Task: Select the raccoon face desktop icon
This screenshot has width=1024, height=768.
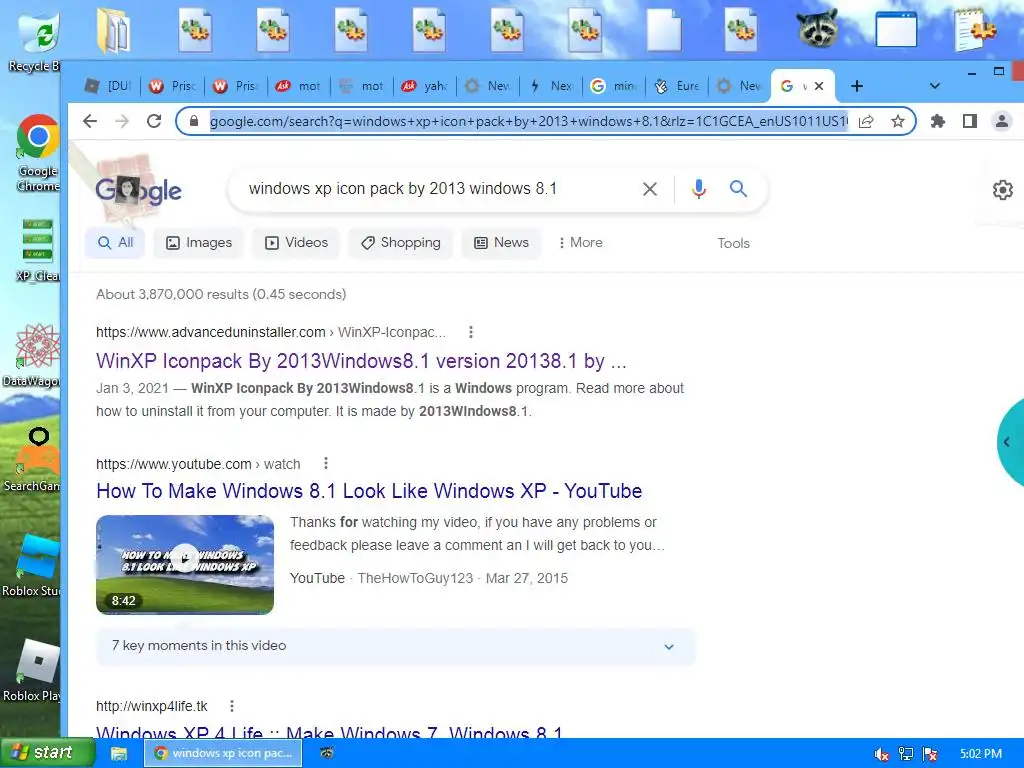Action: 817,29
